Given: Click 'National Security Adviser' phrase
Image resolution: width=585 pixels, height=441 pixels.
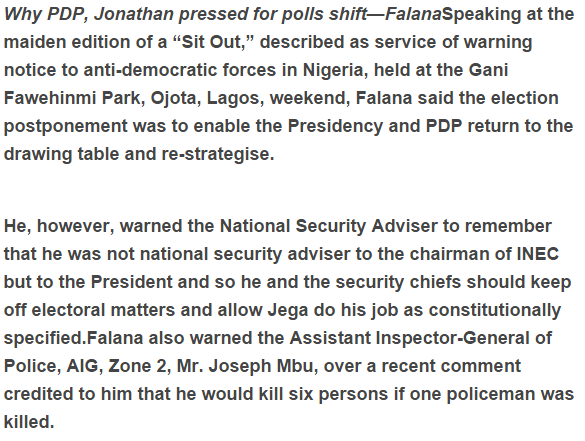Looking at the screenshot, I should 328,226.
